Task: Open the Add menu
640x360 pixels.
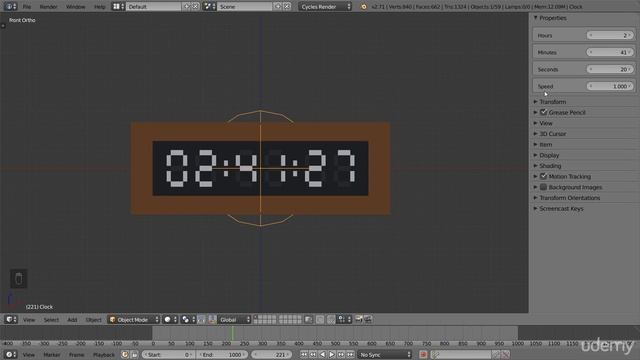Action: (x=72, y=320)
